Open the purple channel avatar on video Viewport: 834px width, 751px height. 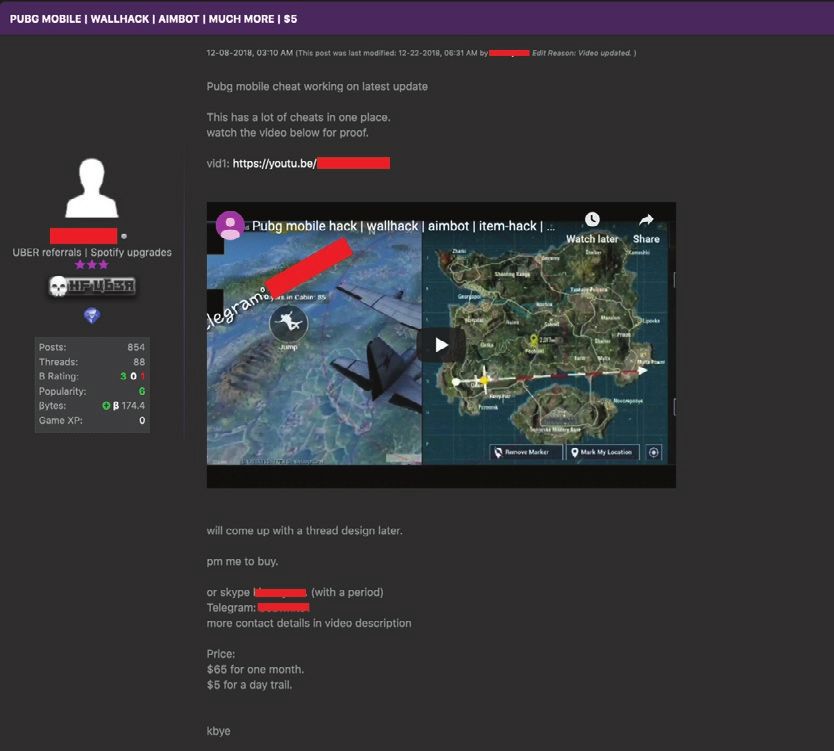click(230, 225)
